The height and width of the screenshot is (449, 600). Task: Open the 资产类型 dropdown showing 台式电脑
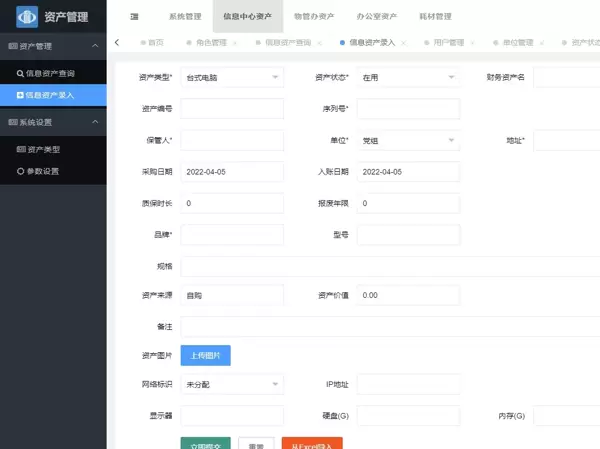pos(232,77)
